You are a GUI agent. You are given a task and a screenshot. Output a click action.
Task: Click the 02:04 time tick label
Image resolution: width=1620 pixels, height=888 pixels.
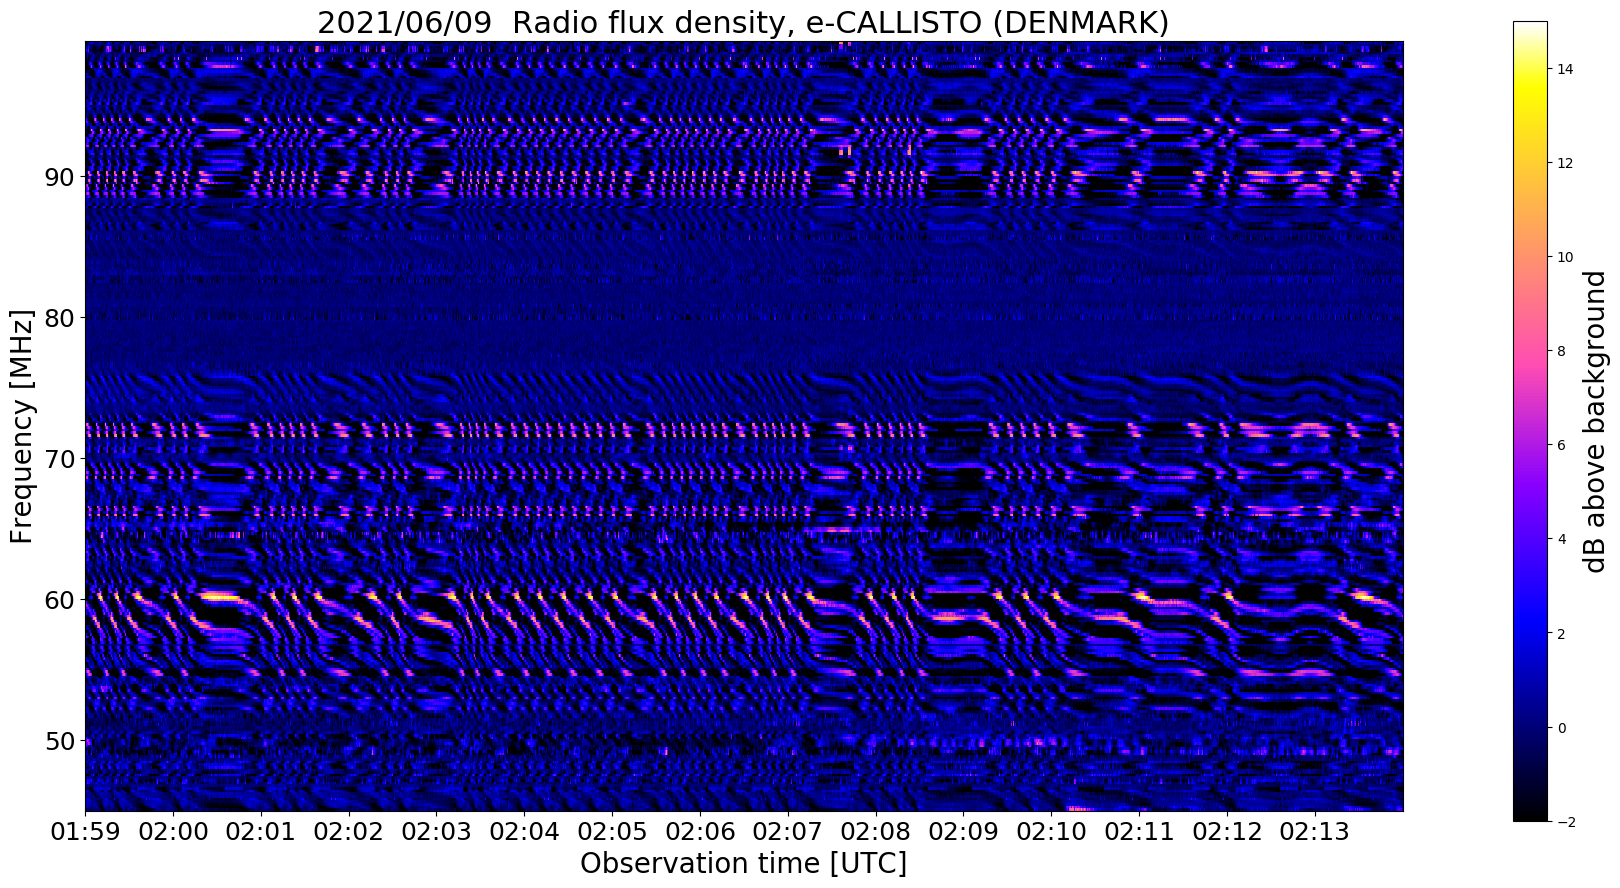point(524,832)
